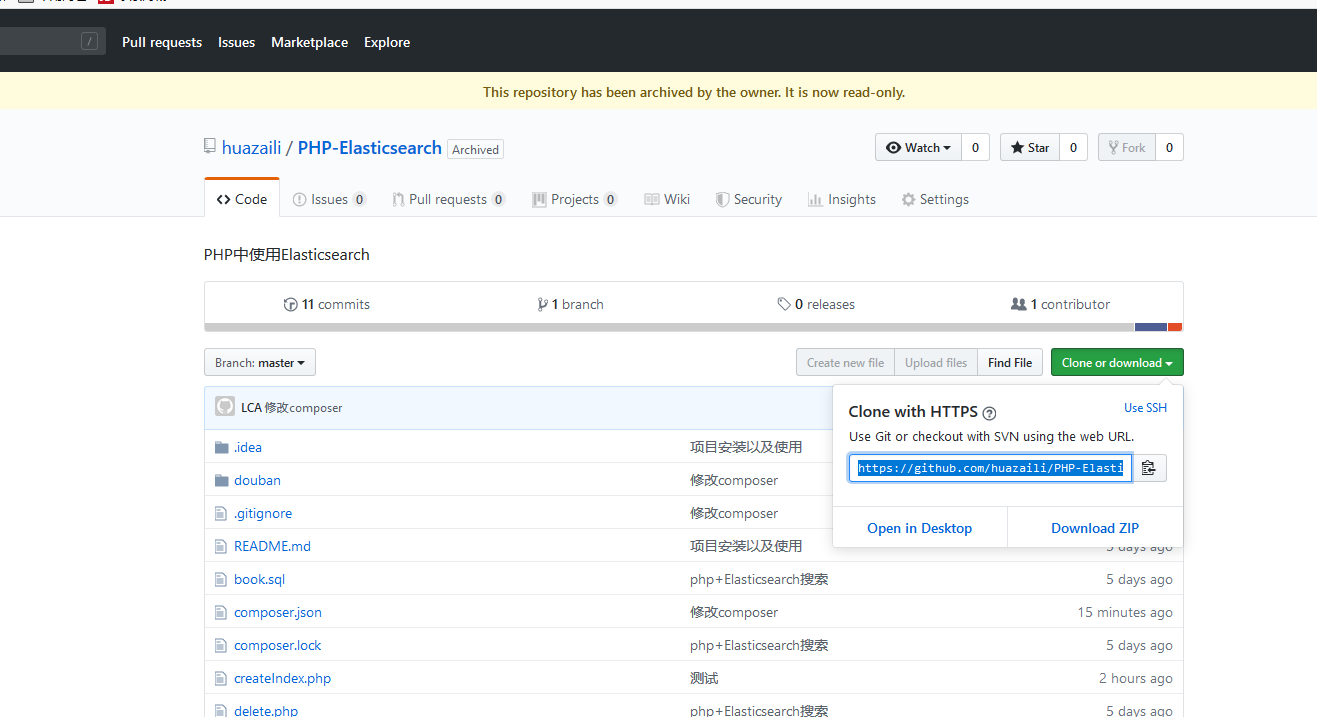
Task: Open the createIndex.php file
Action: click(x=282, y=678)
